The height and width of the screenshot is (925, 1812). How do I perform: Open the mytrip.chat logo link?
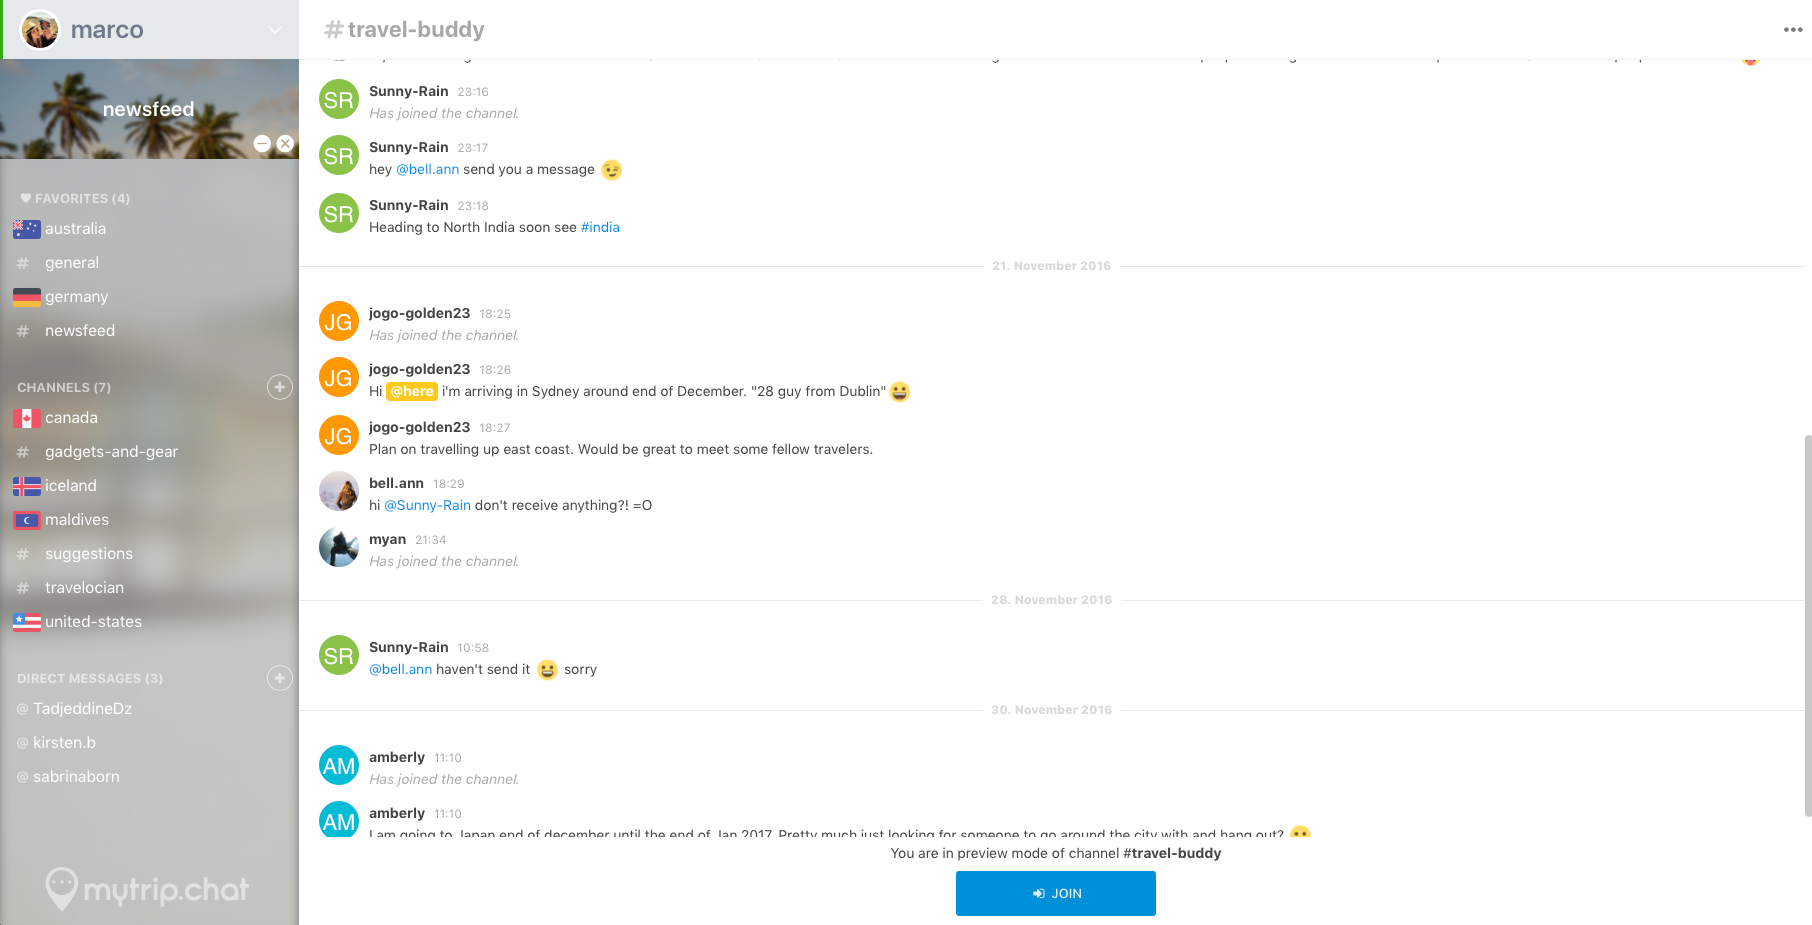point(148,888)
